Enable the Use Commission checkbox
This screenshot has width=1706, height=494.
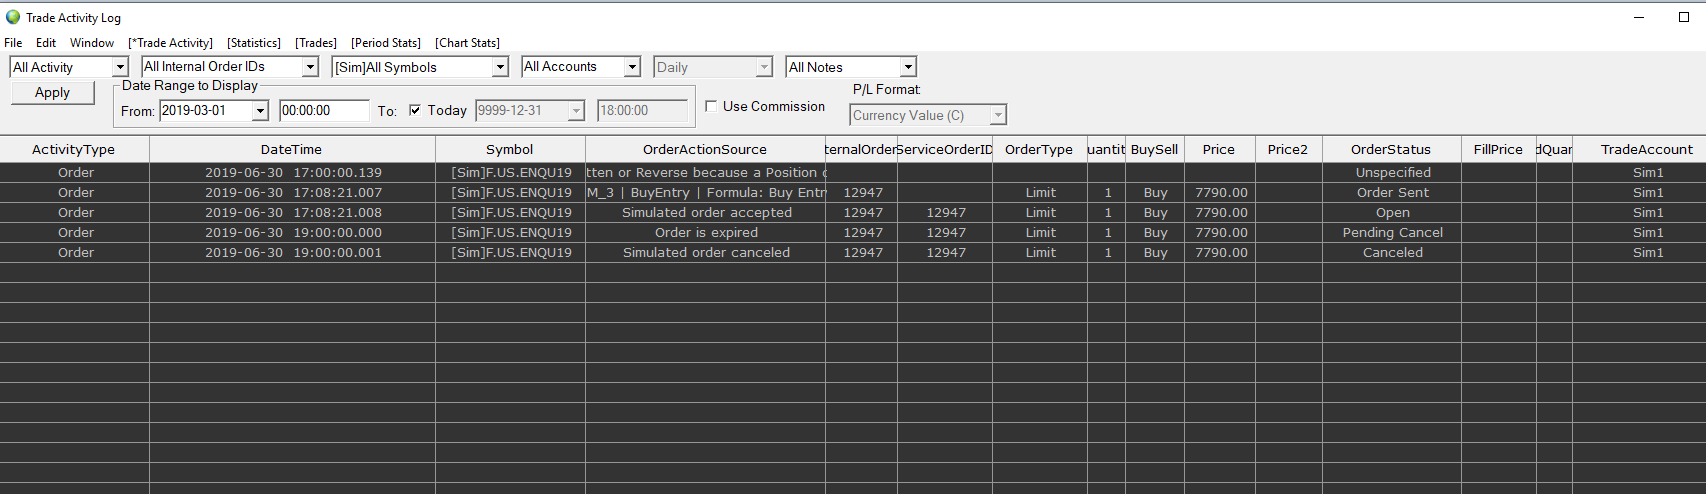[711, 106]
